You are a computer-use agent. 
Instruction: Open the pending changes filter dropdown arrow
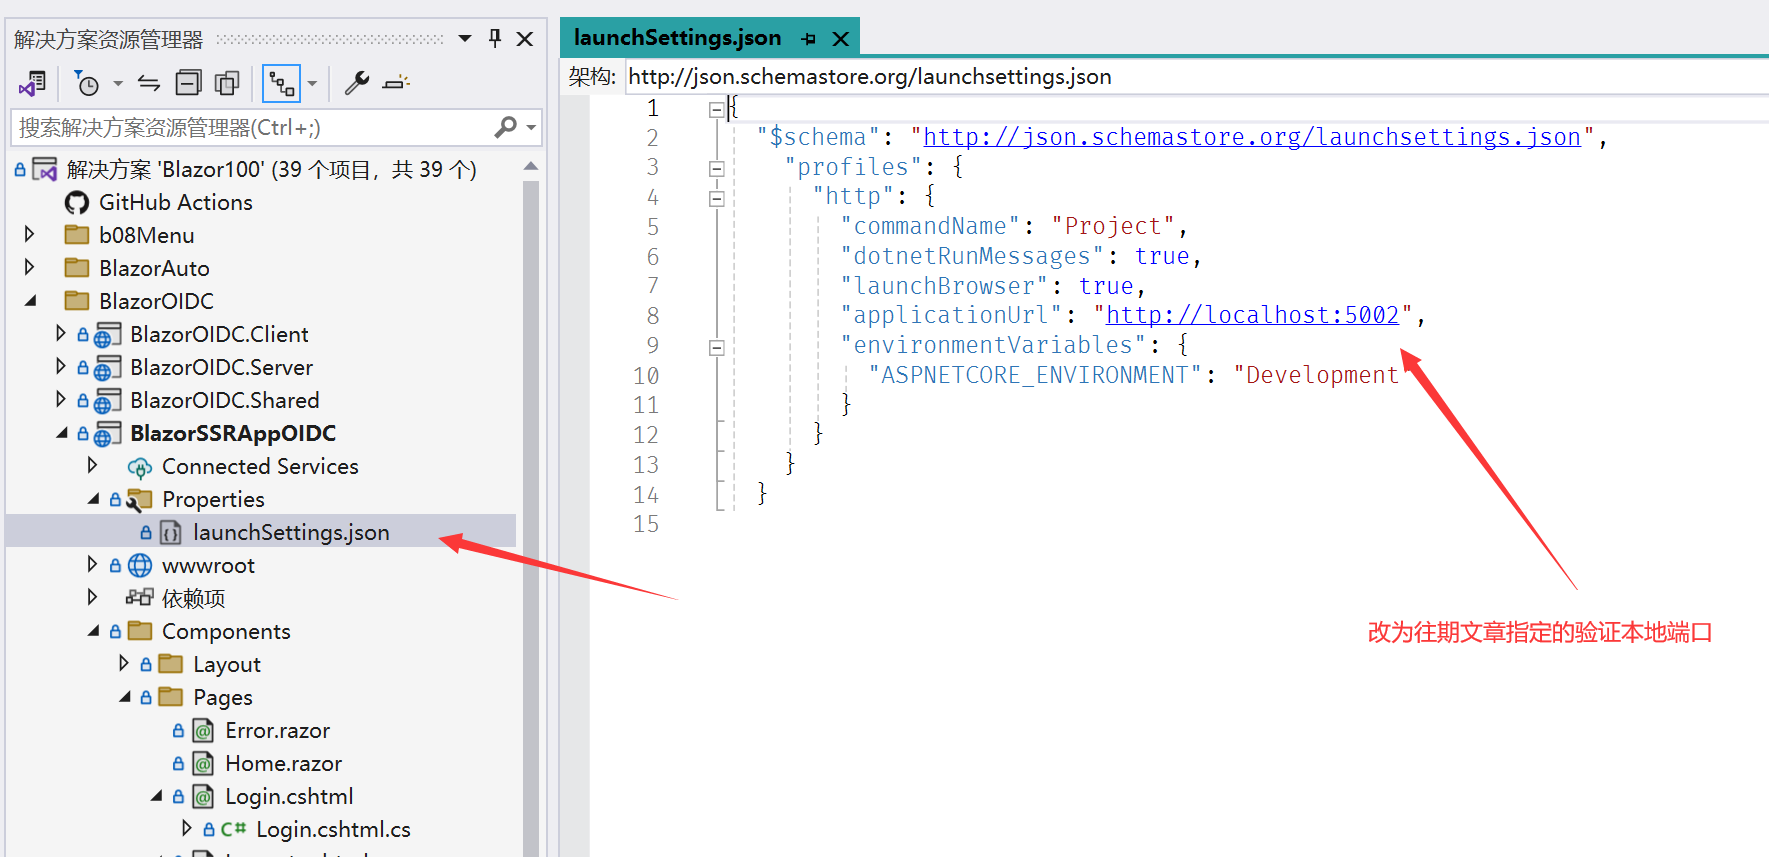click(117, 84)
